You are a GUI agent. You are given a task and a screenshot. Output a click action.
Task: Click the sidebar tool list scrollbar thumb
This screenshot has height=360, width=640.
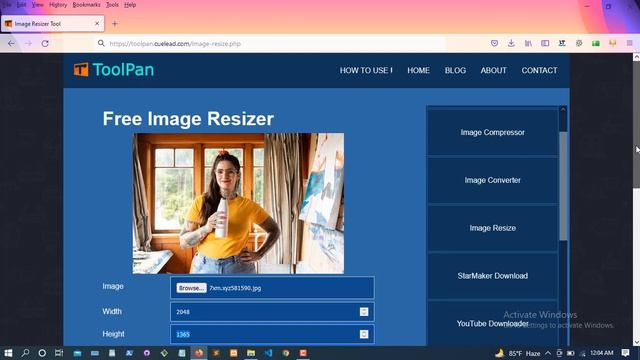pos(563,186)
